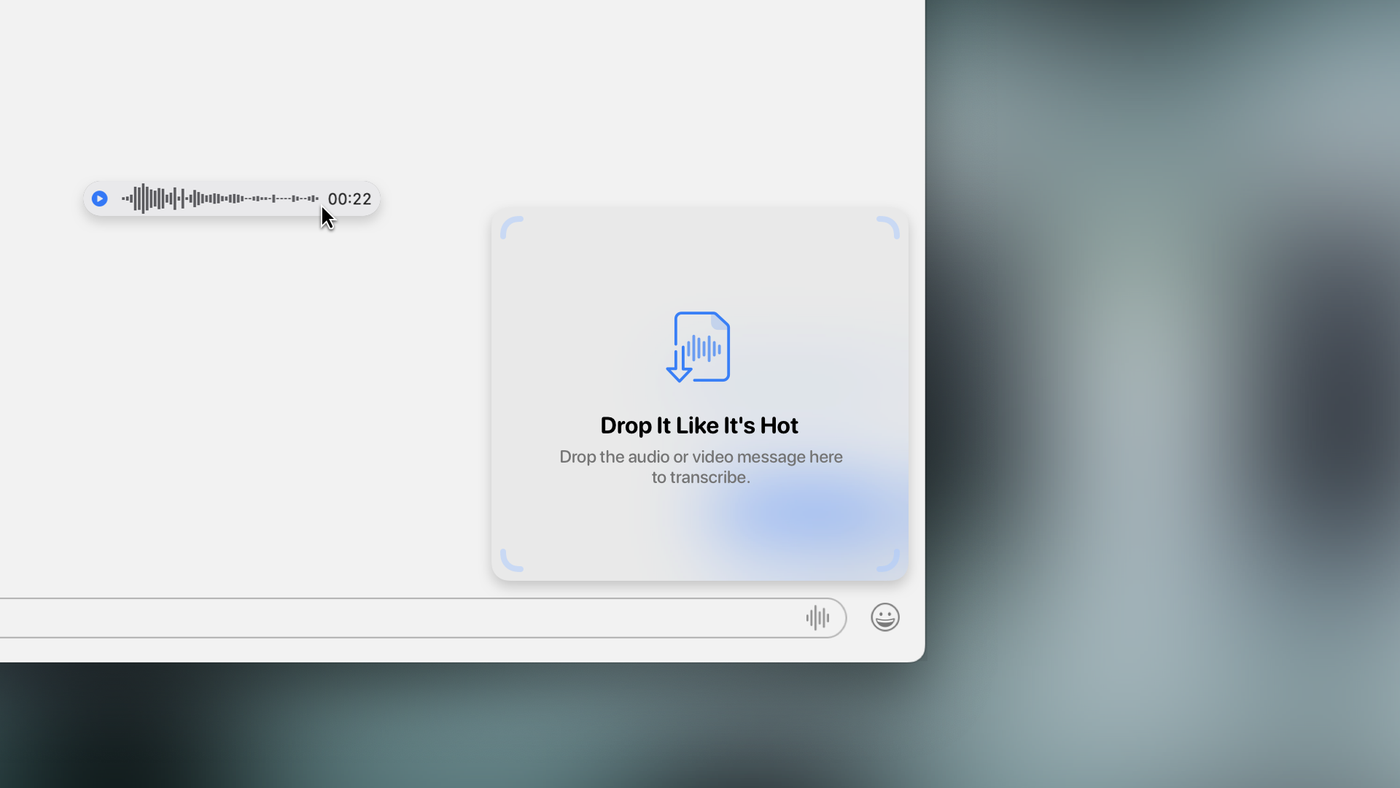
Task: Click the bottom-right corner bracket of drop zone
Action: pos(888,561)
